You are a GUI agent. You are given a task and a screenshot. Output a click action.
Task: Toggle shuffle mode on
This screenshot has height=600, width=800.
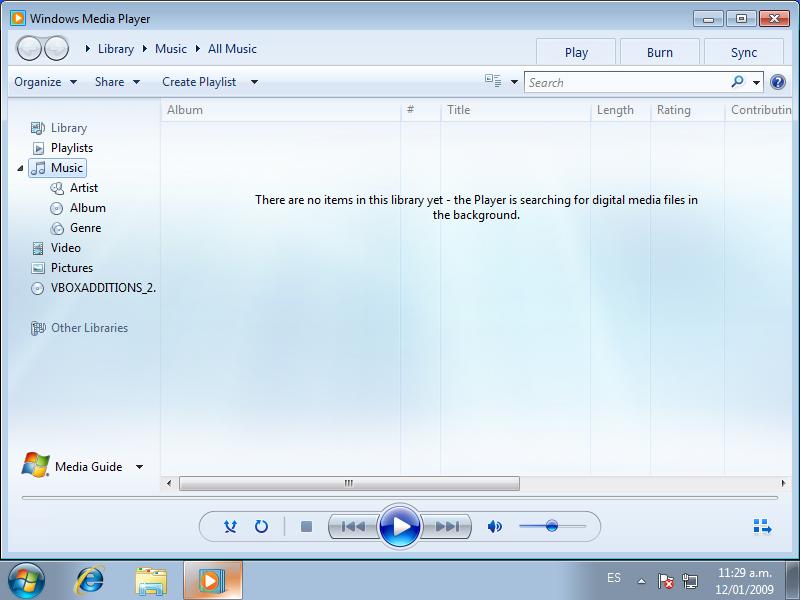click(230, 526)
